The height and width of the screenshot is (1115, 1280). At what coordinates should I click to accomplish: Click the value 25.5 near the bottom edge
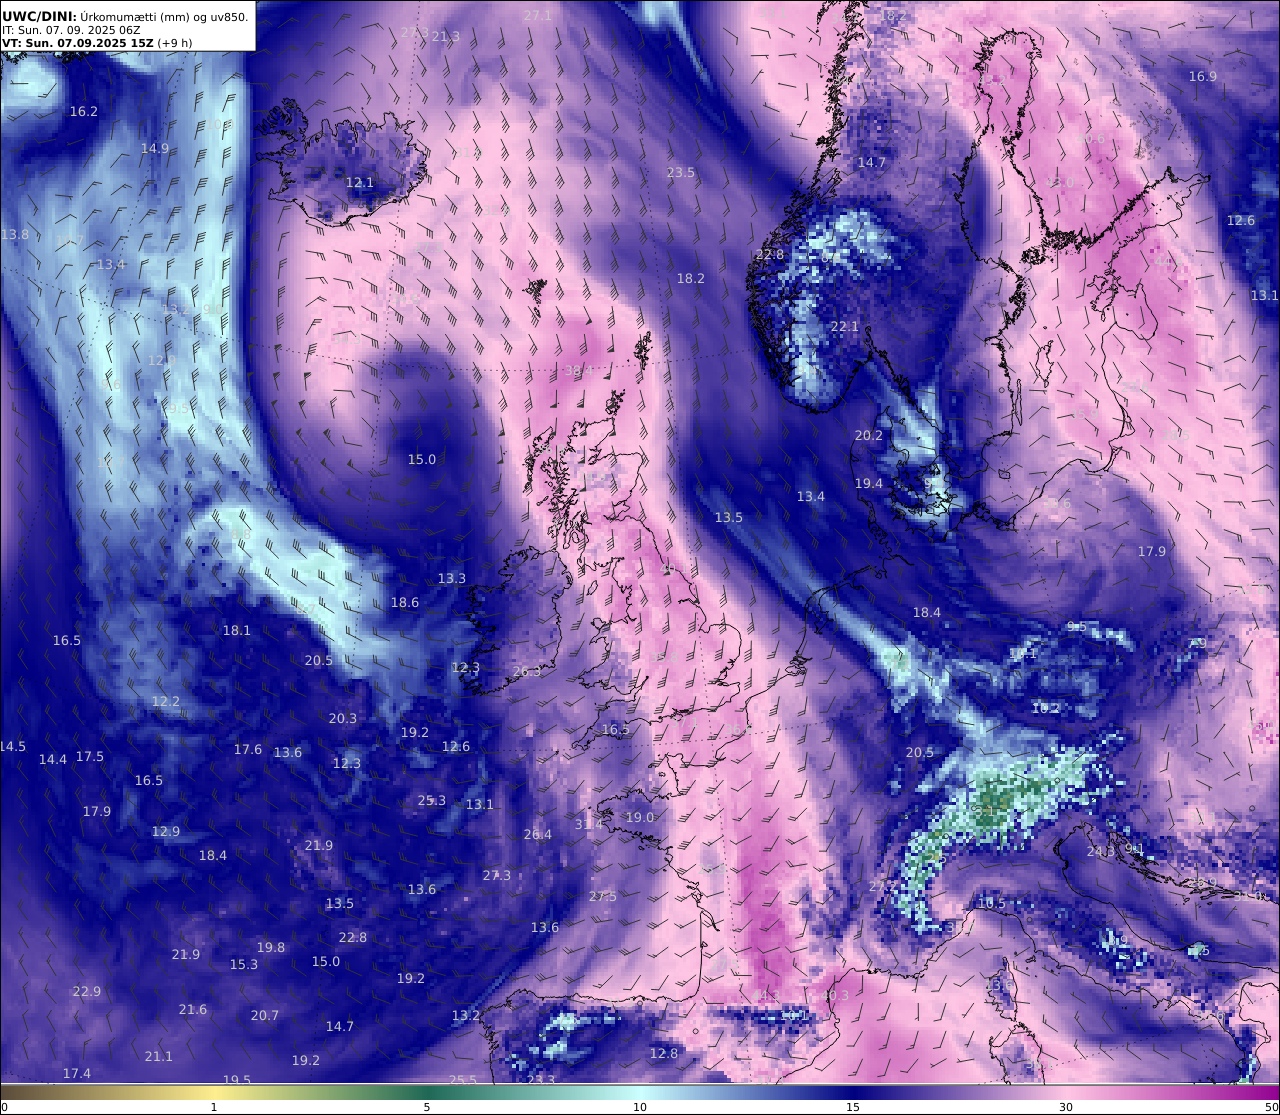pos(463,1079)
